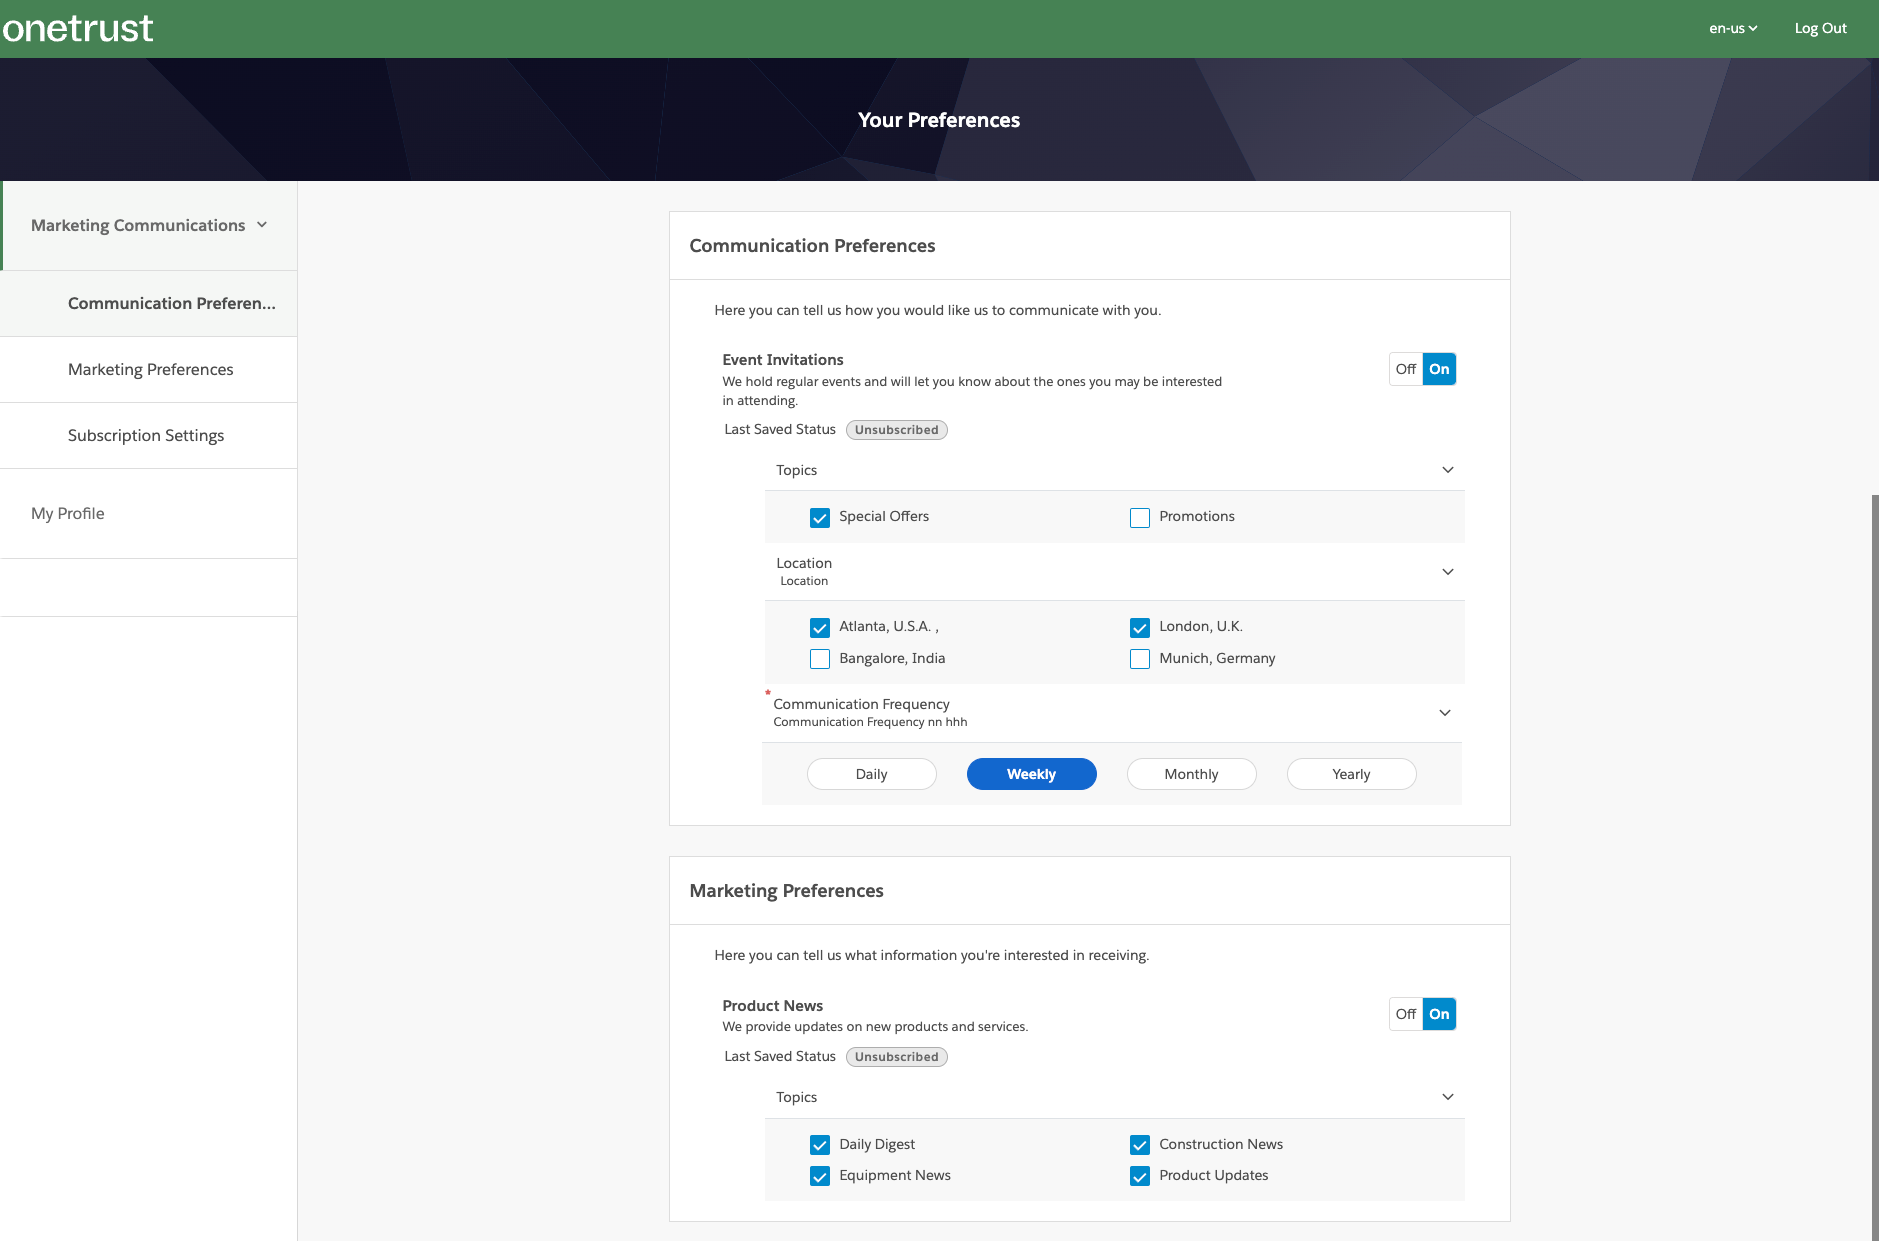Viewport: 1879px width, 1241px height.
Task: Uncheck the London, U.K. location
Action: click(x=1140, y=627)
